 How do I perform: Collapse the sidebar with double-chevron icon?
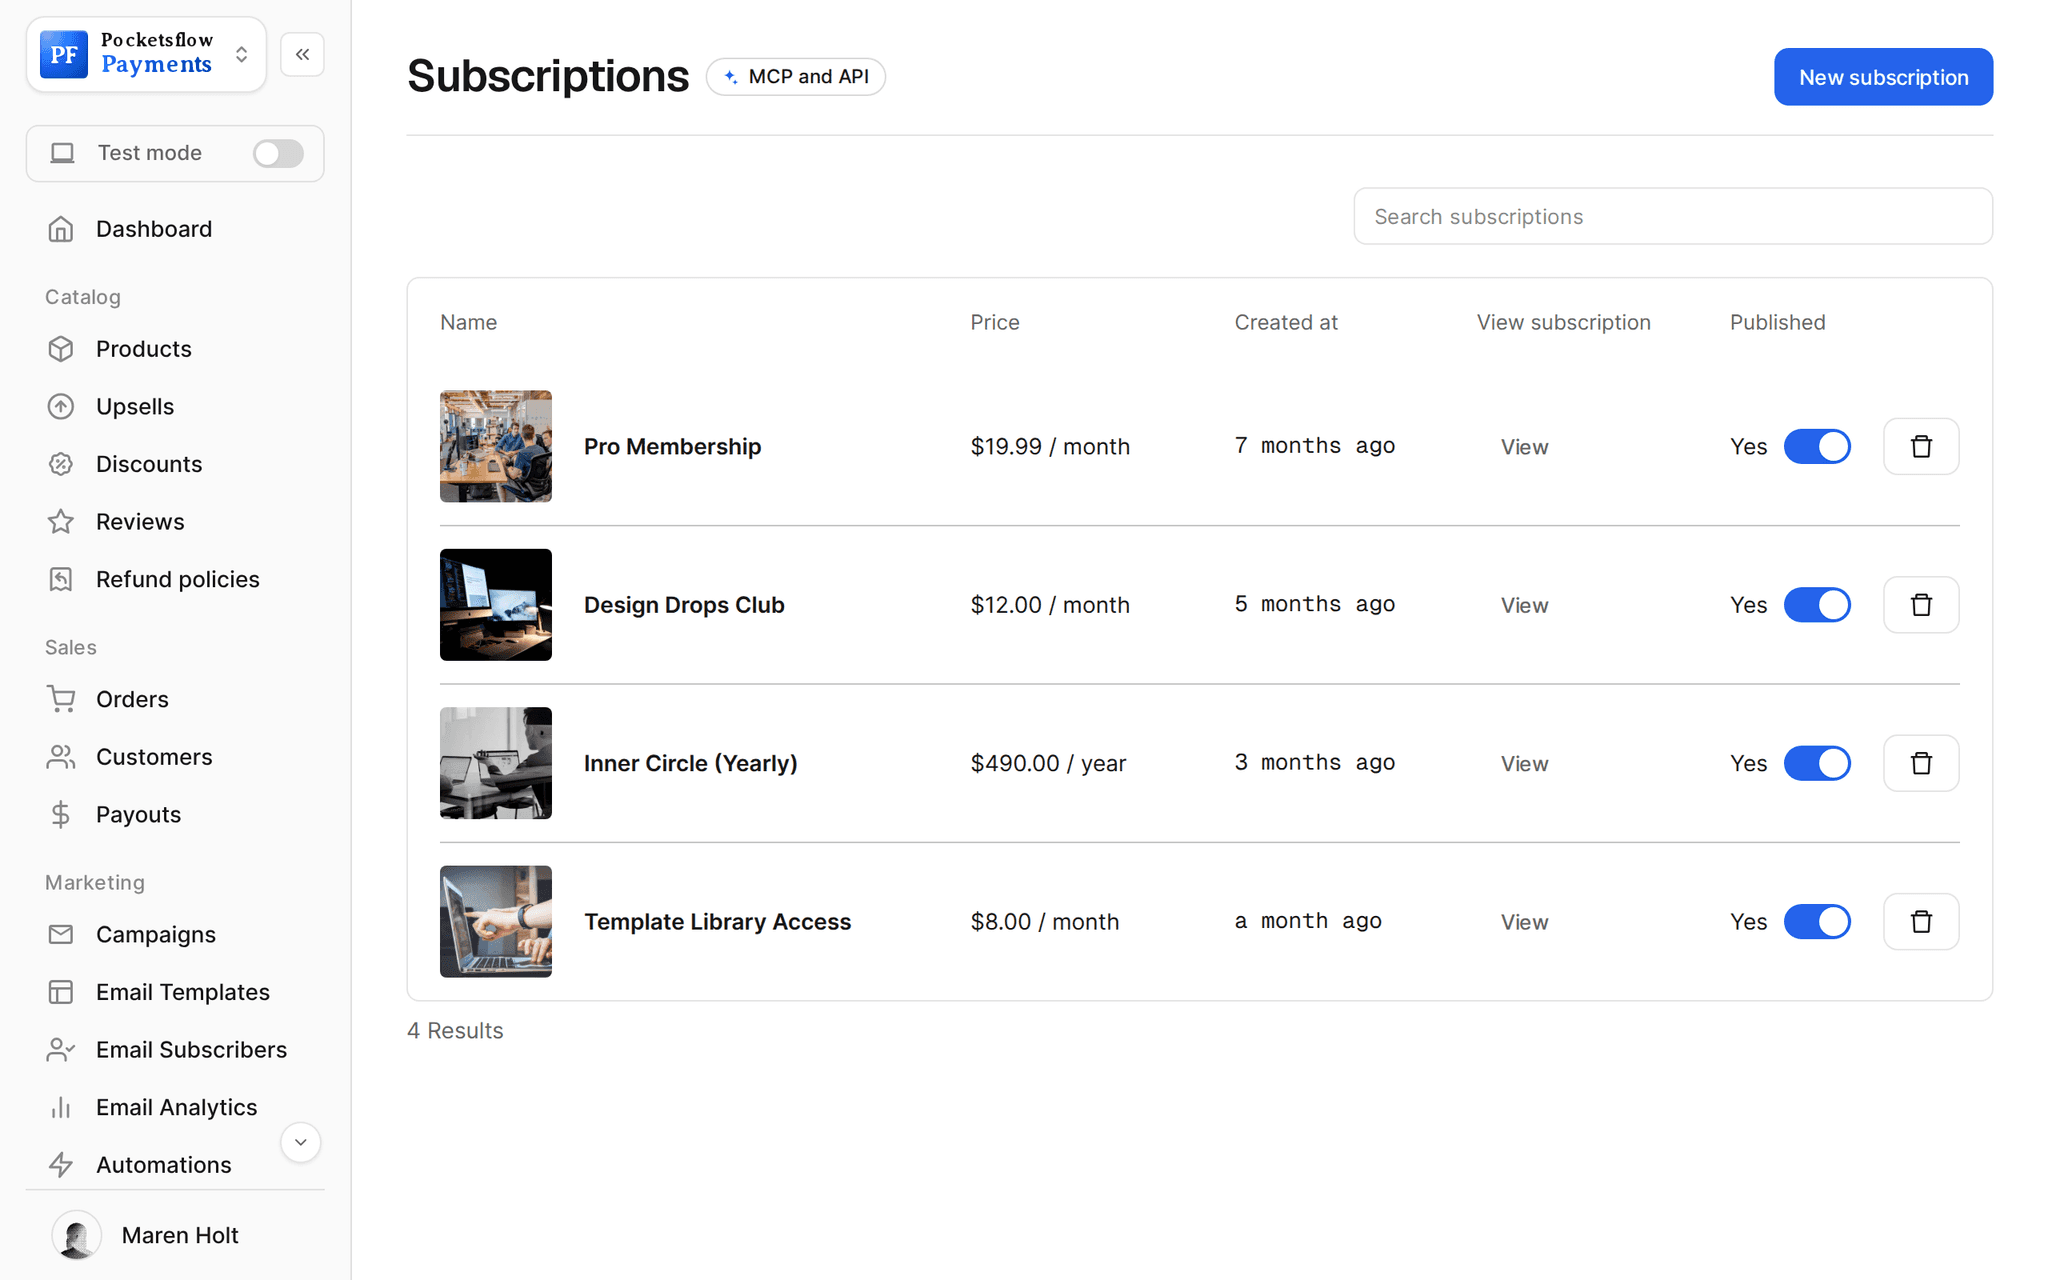(303, 54)
